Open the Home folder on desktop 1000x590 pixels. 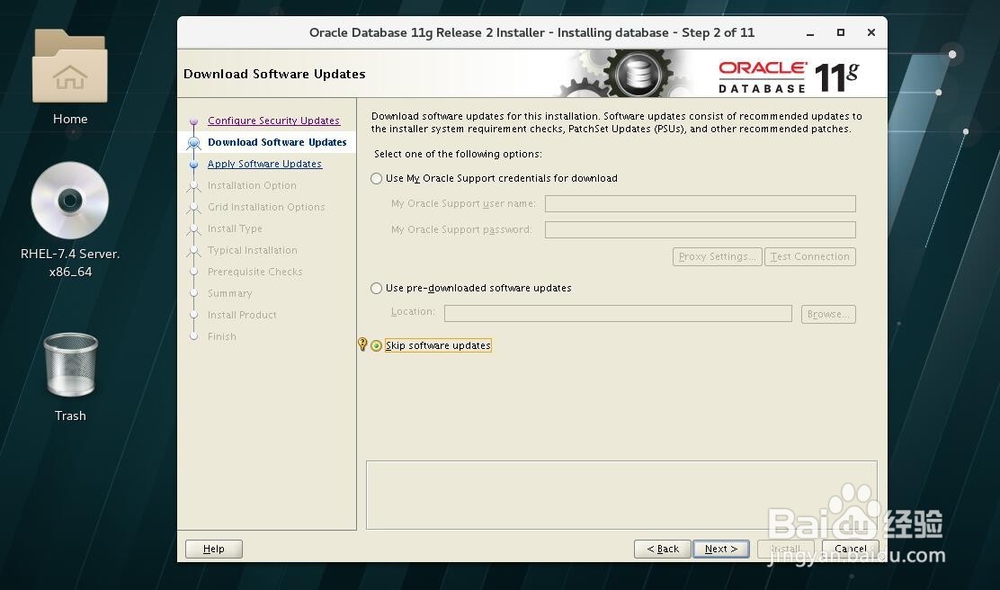(69, 75)
